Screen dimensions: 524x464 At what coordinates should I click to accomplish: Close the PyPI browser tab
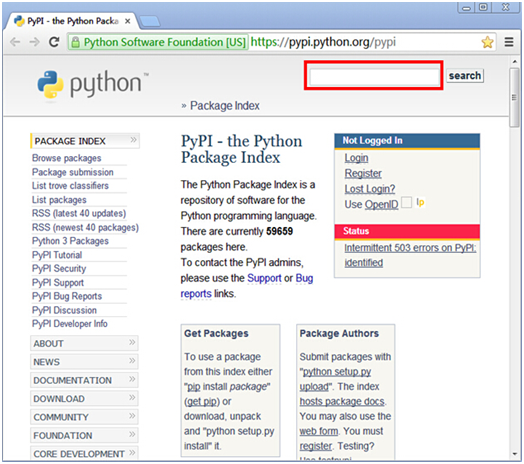[127, 21]
